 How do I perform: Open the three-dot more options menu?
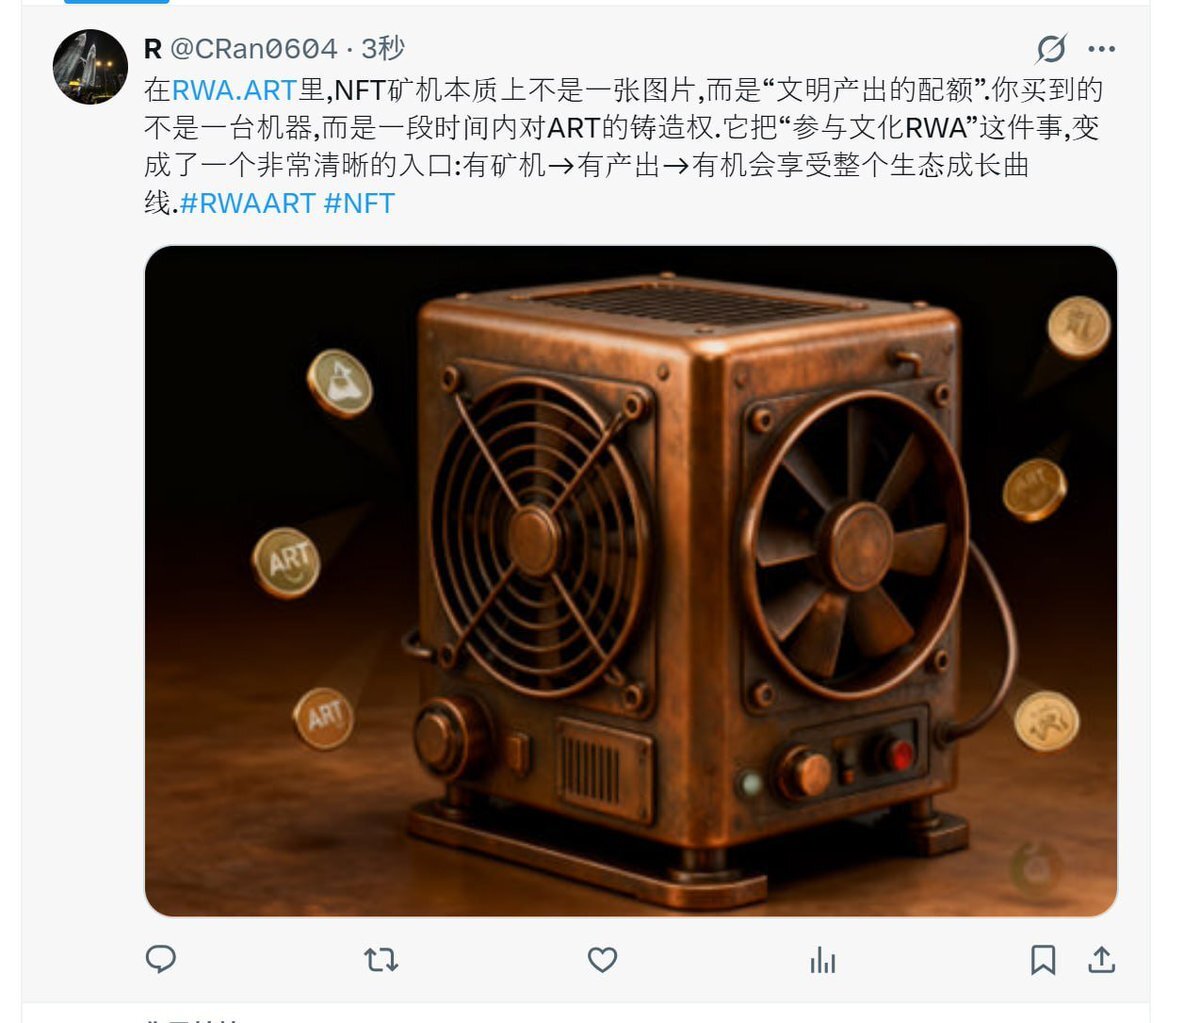tap(1101, 48)
